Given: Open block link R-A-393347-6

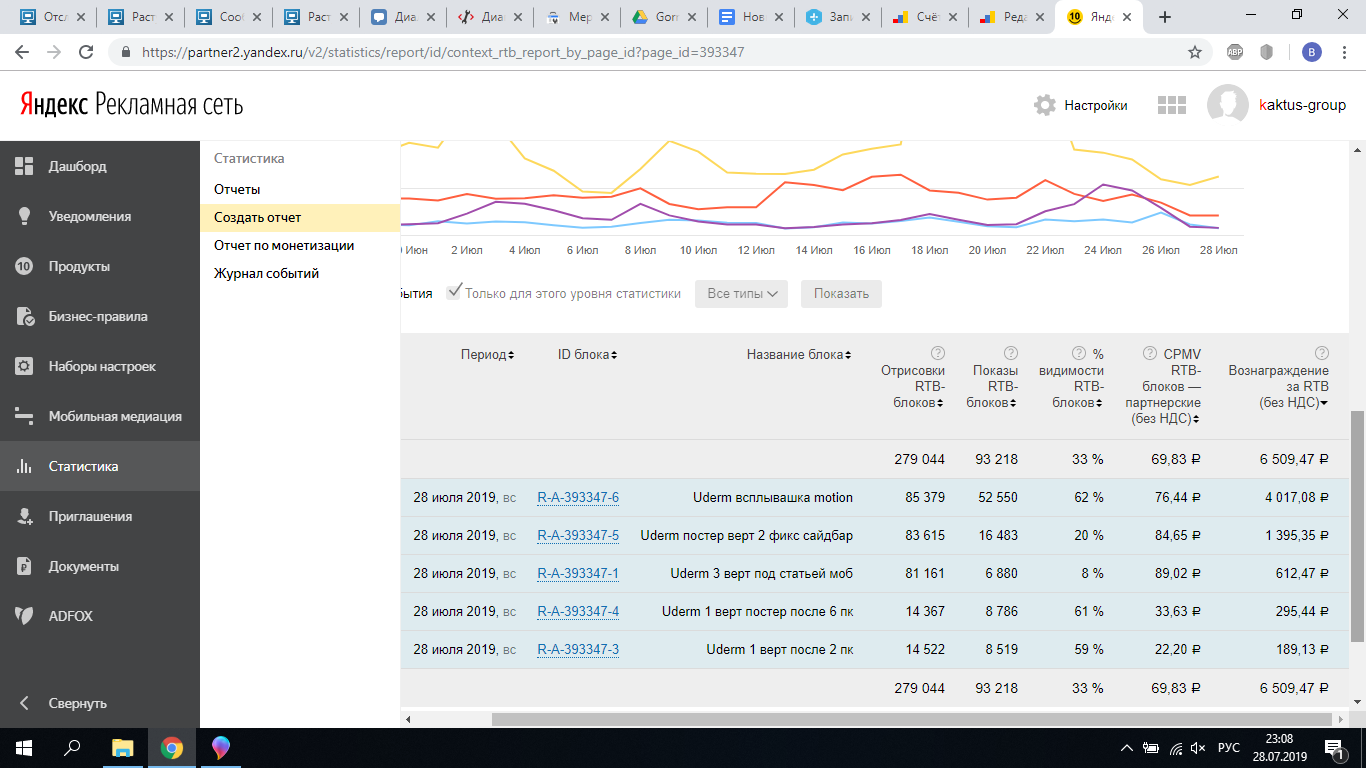Looking at the screenshot, I should tap(578, 498).
